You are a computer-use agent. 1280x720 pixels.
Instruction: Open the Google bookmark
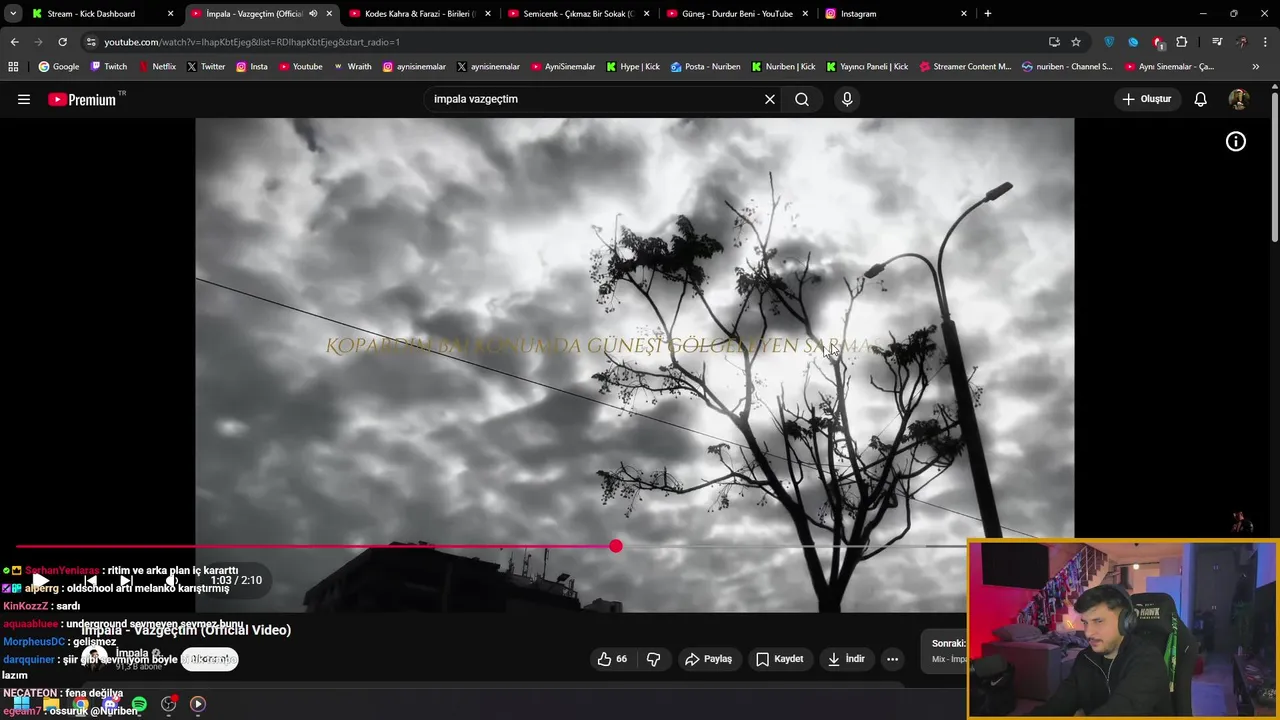[59, 67]
